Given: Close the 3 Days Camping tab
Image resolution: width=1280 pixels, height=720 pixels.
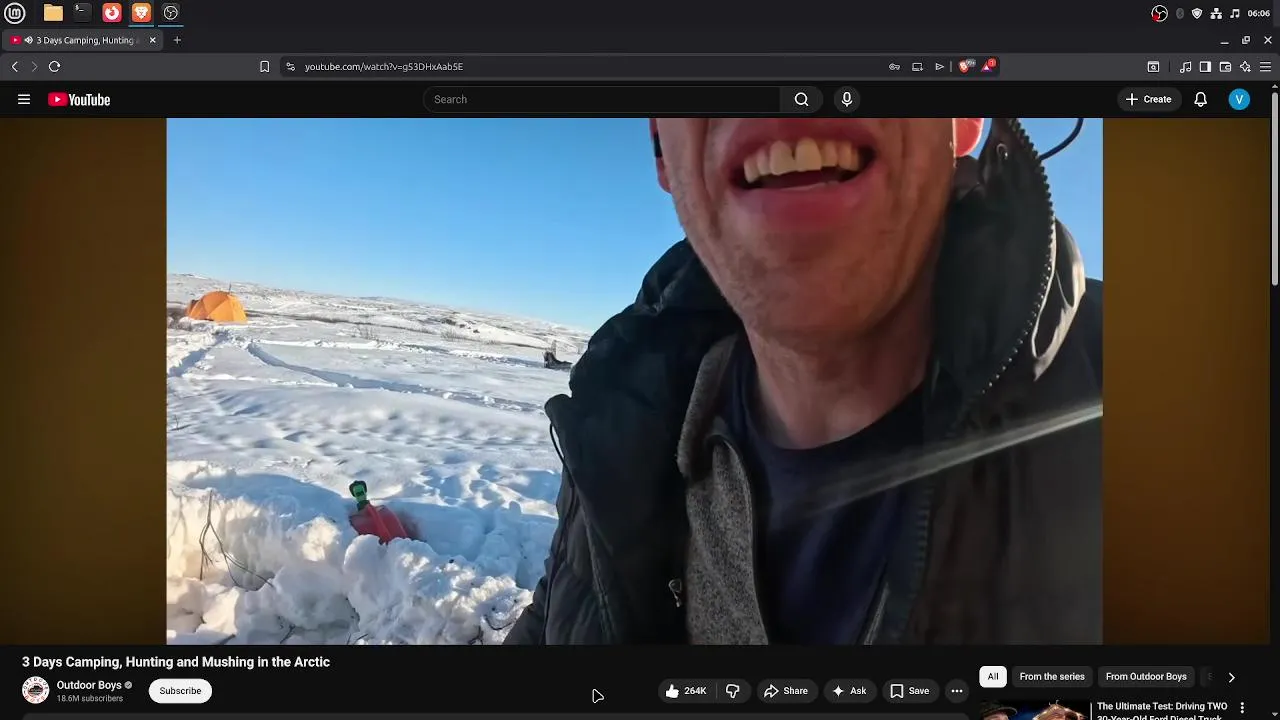Looking at the screenshot, I should (152, 40).
